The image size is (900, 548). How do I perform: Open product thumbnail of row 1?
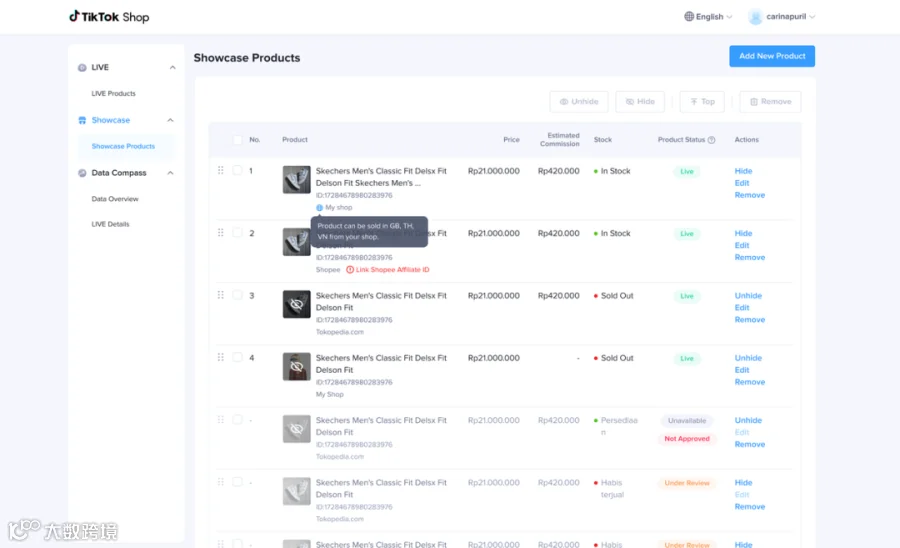(x=296, y=180)
